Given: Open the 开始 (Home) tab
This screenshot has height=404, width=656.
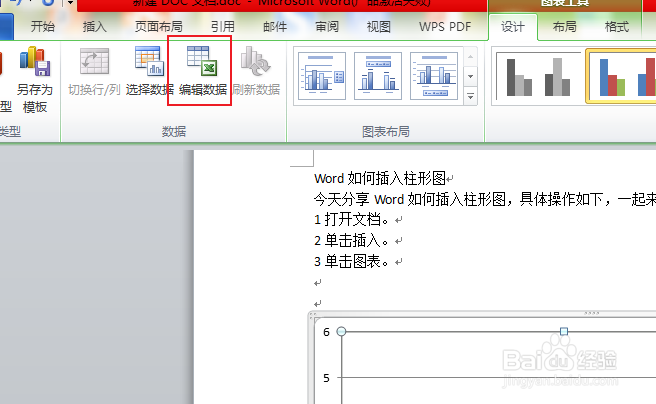Looking at the screenshot, I should point(43,27).
